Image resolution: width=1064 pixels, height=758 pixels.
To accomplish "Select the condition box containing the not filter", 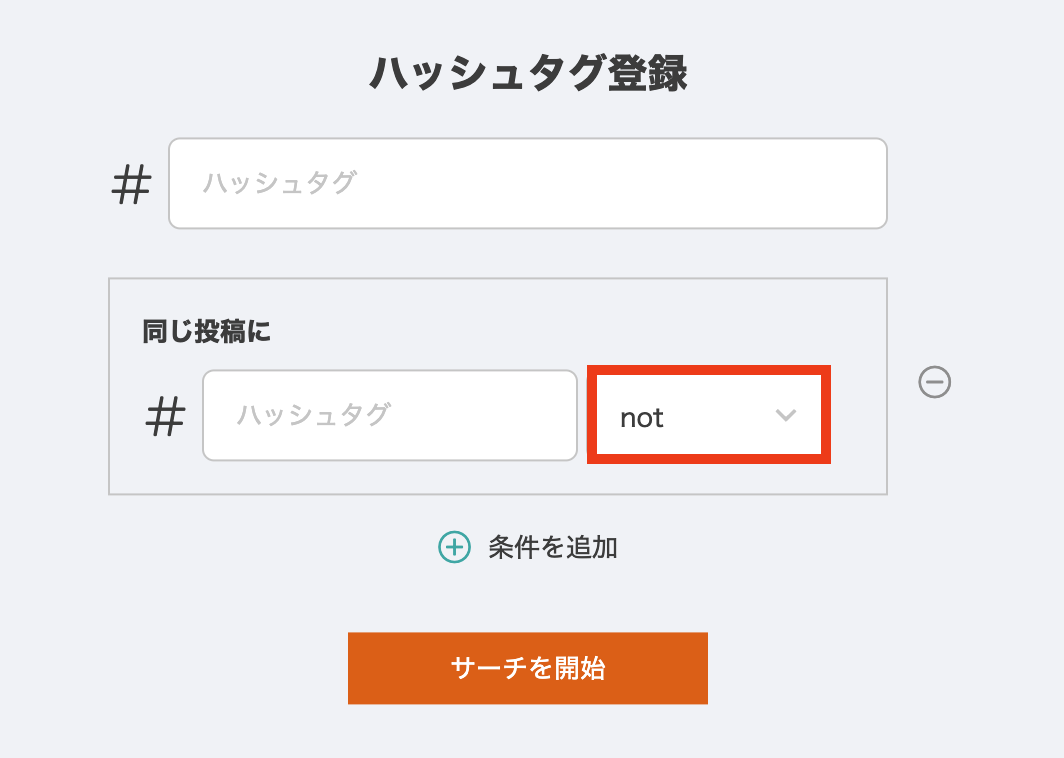I will (x=498, y=385).
